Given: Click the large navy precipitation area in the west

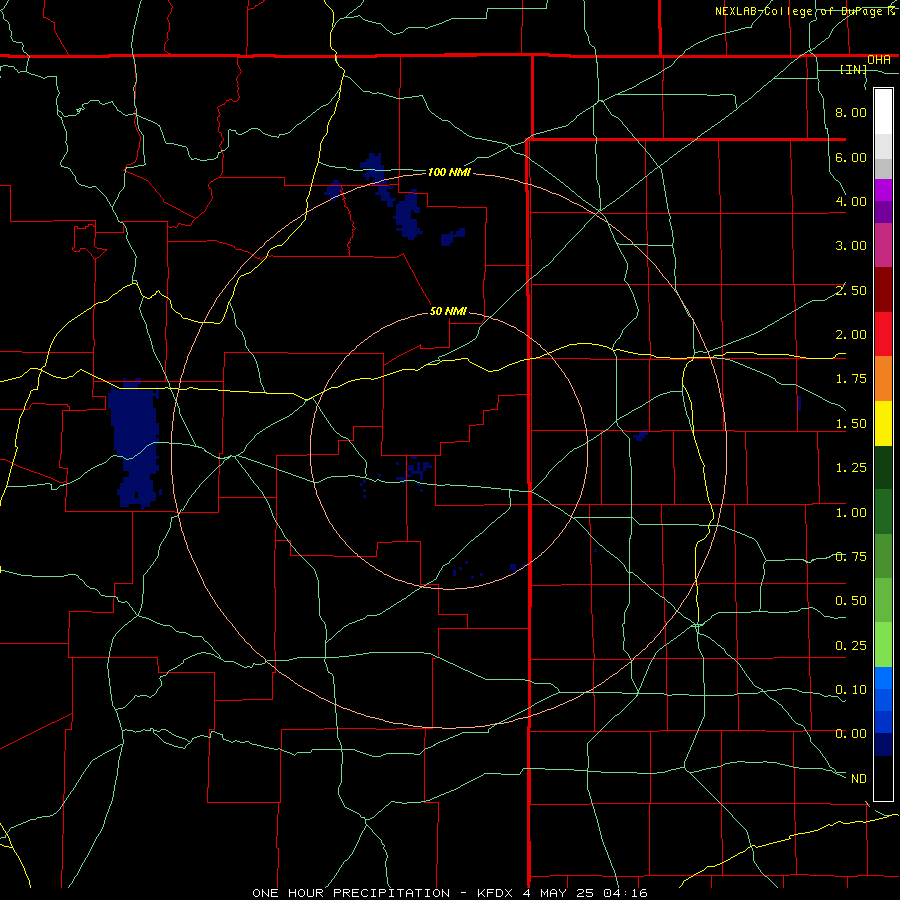Looking at the screenshot, I should [135, 442].
